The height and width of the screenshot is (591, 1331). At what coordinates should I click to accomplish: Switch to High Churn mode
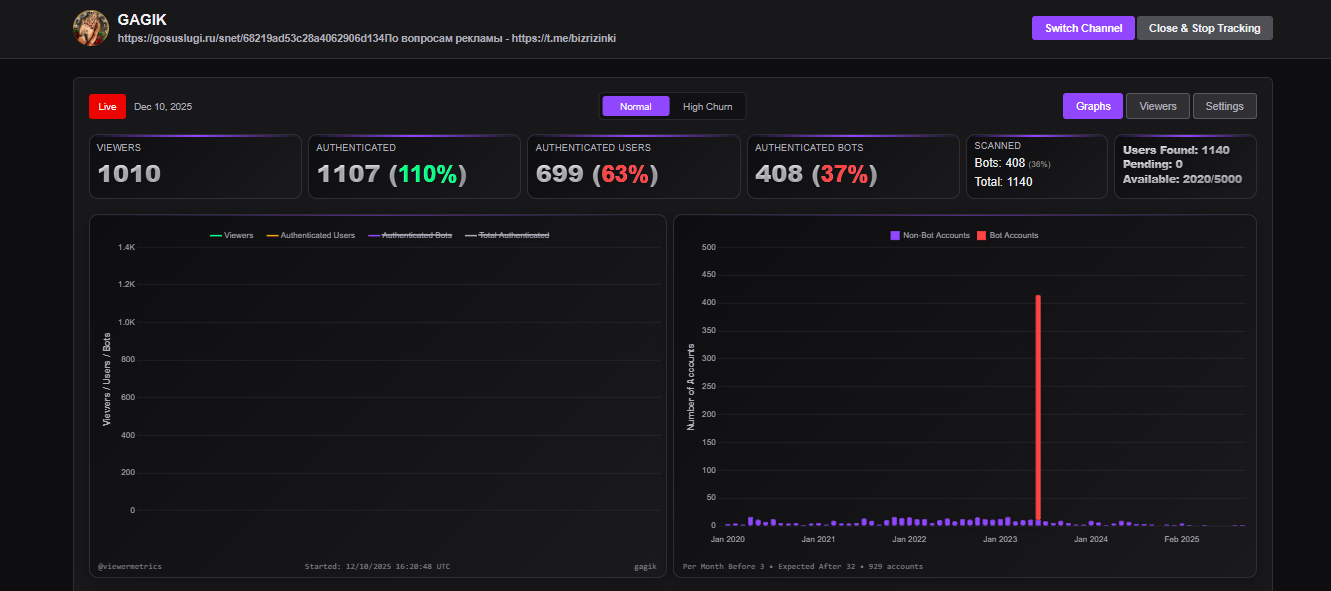tap(707, 106)
